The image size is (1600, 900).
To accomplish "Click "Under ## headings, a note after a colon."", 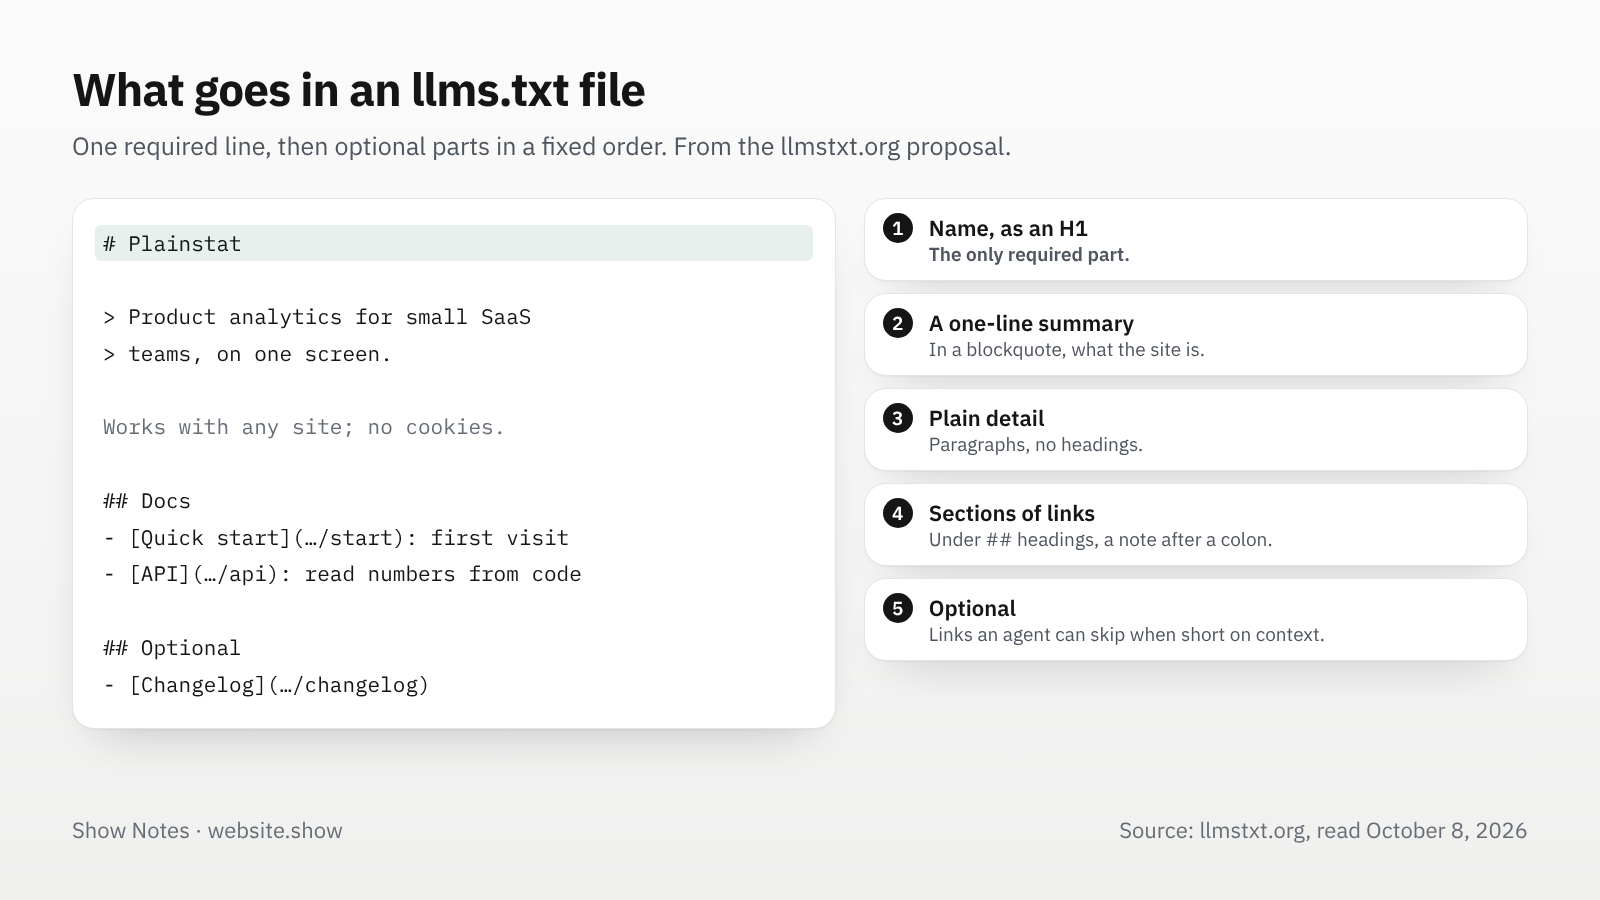I will (x=1101, y=540).
